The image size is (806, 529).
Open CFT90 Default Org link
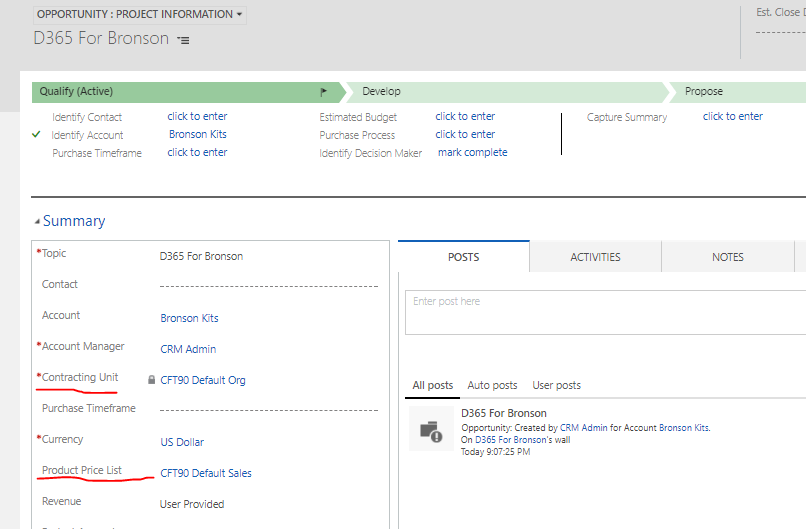(203, 380)
